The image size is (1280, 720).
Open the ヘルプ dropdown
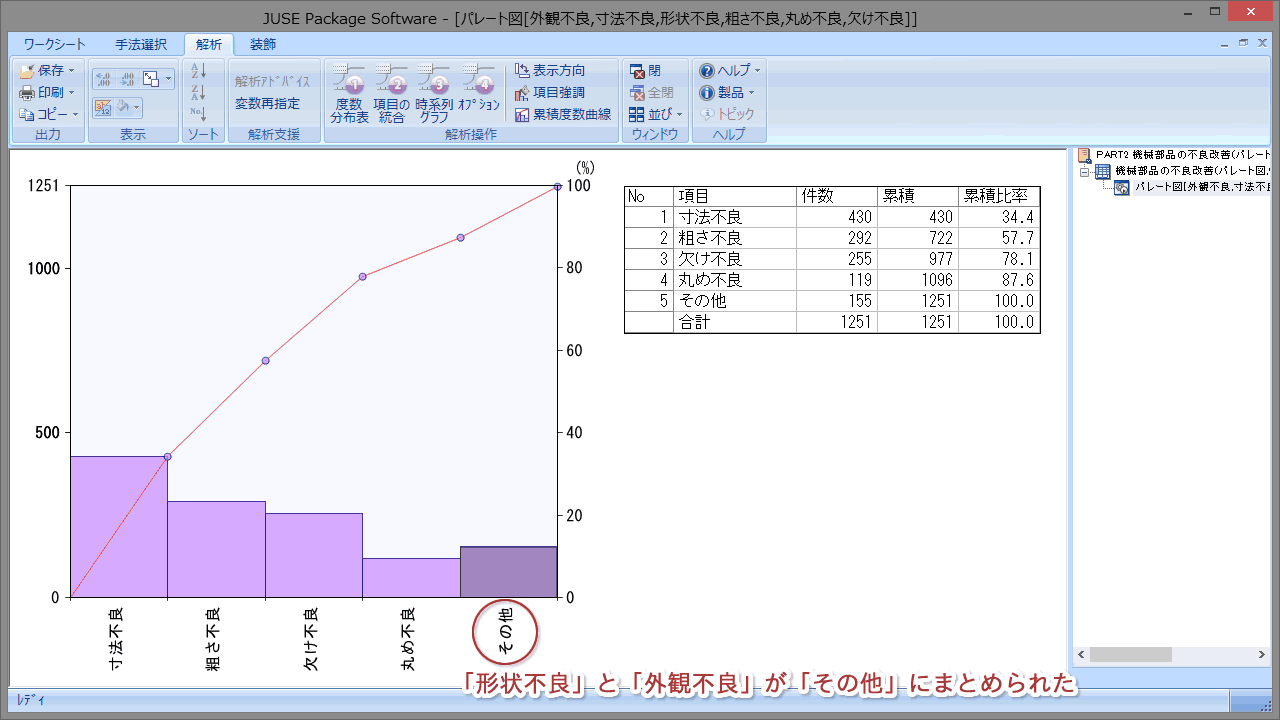tap(730, 71)
